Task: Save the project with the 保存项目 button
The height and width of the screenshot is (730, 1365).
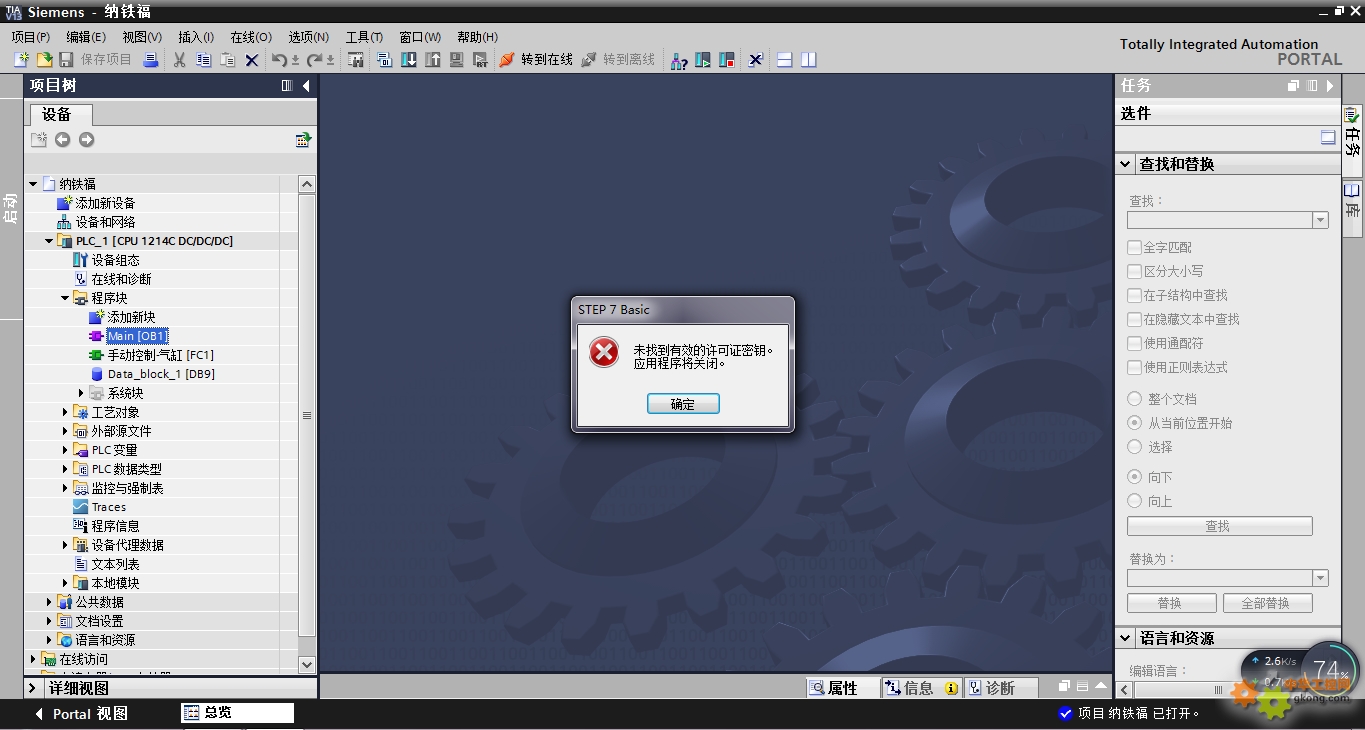Action: point(96,60)
